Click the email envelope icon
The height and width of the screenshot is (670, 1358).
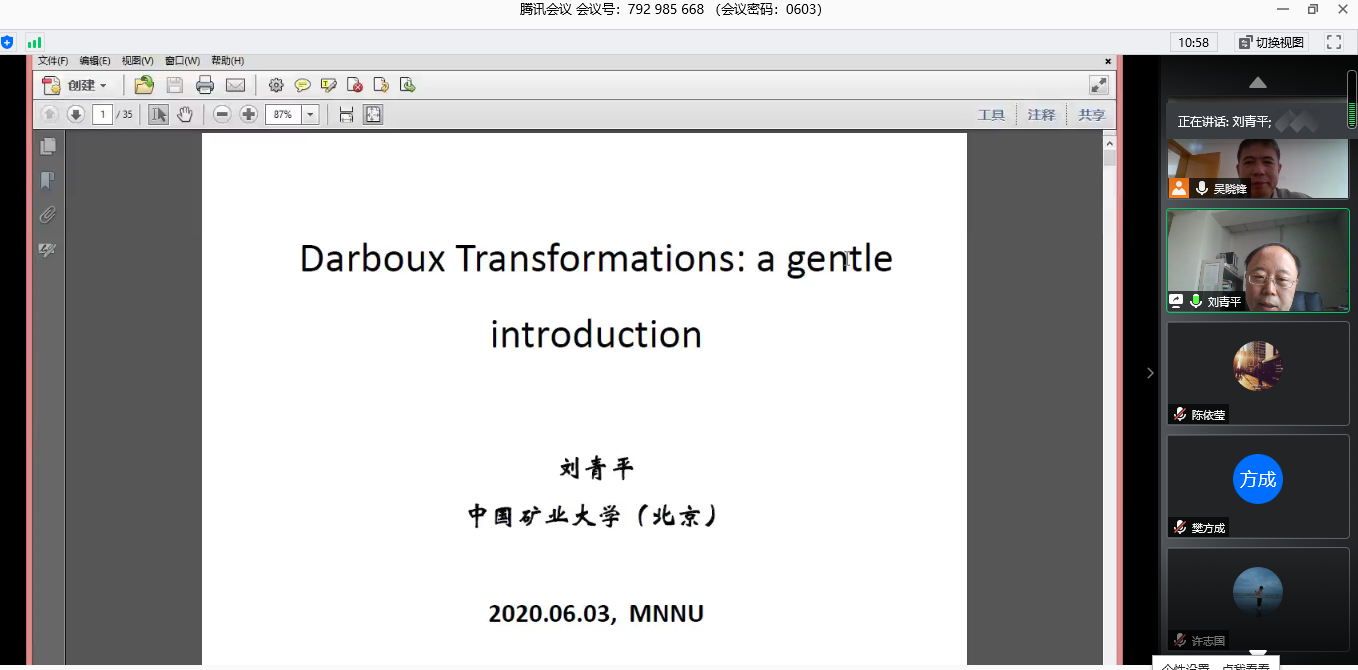(x=235, y=85)
